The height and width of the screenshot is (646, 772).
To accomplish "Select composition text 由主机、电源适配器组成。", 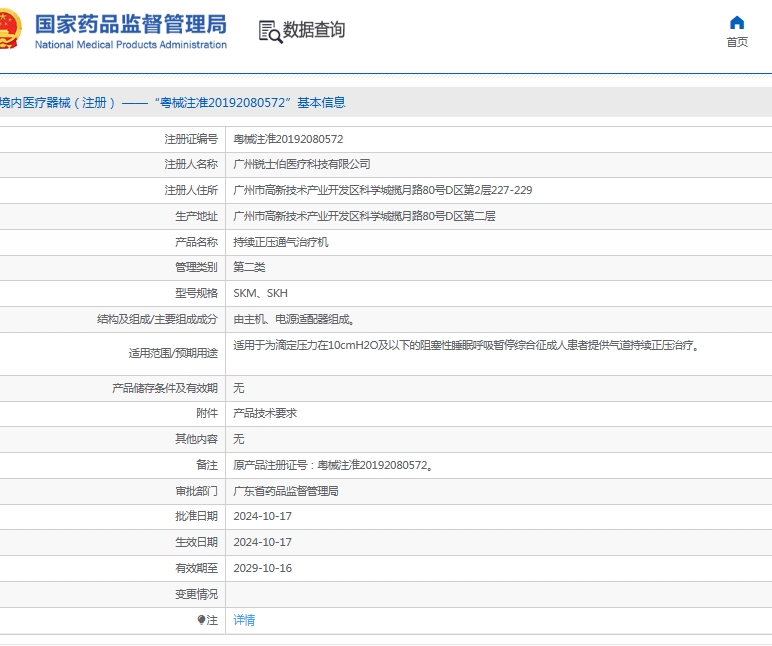I will [x=294, y=320].
